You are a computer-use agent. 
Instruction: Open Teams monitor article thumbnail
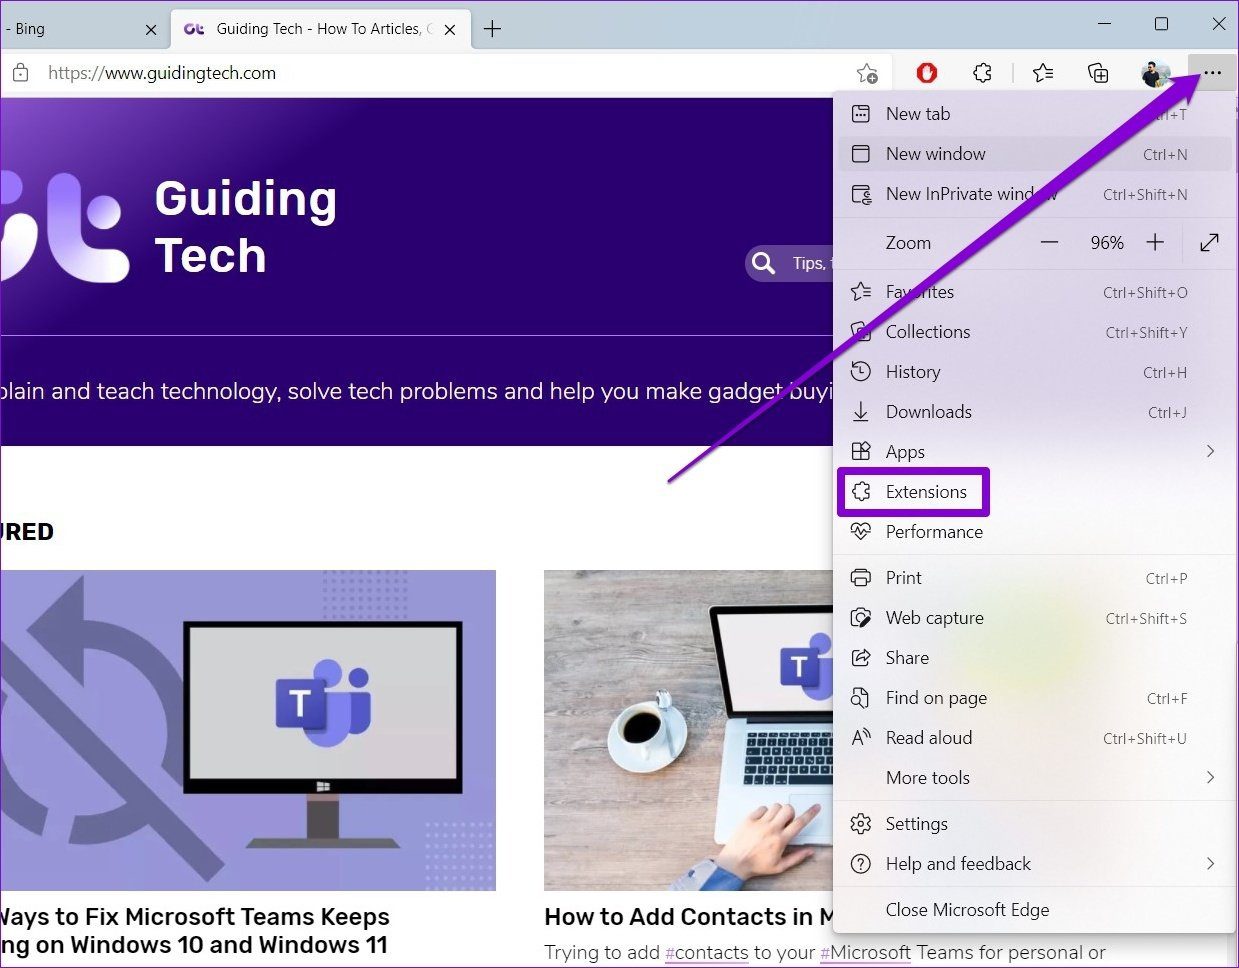pos(248,730)
